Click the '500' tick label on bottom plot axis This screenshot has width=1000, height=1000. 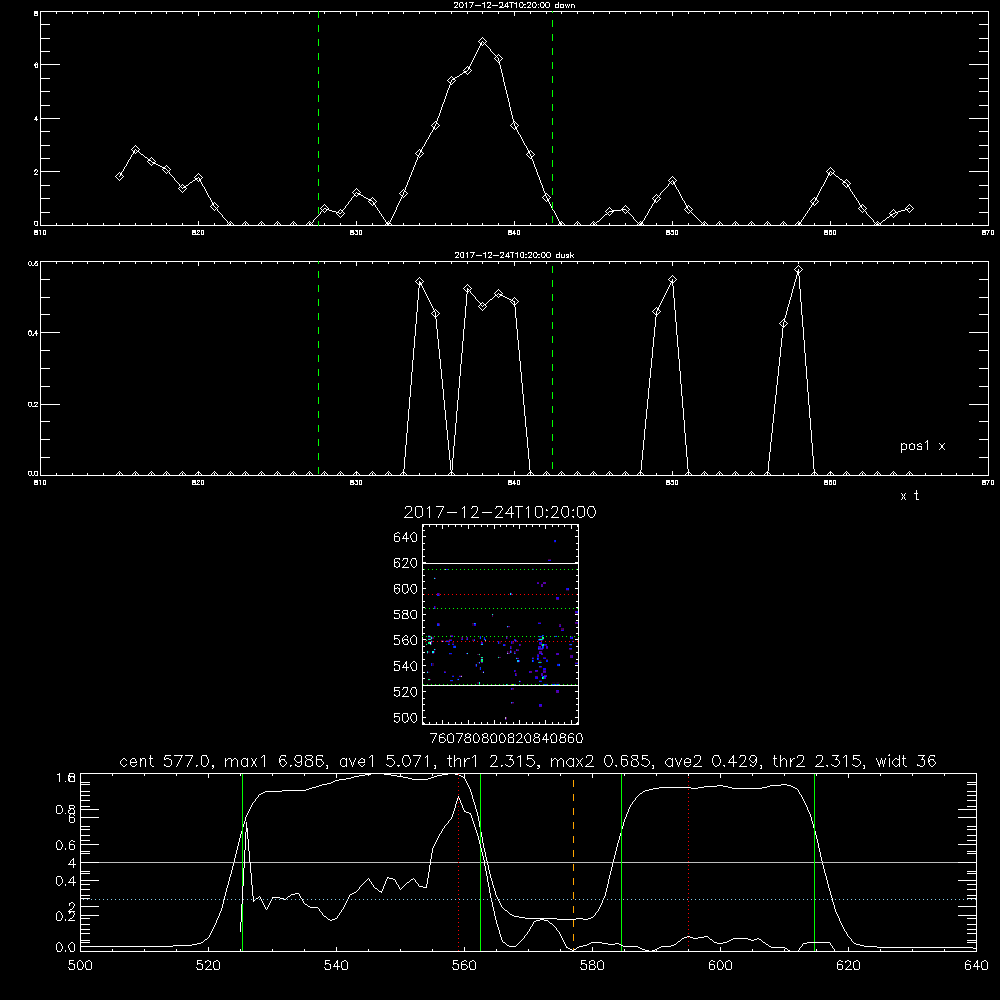[80, 966]
